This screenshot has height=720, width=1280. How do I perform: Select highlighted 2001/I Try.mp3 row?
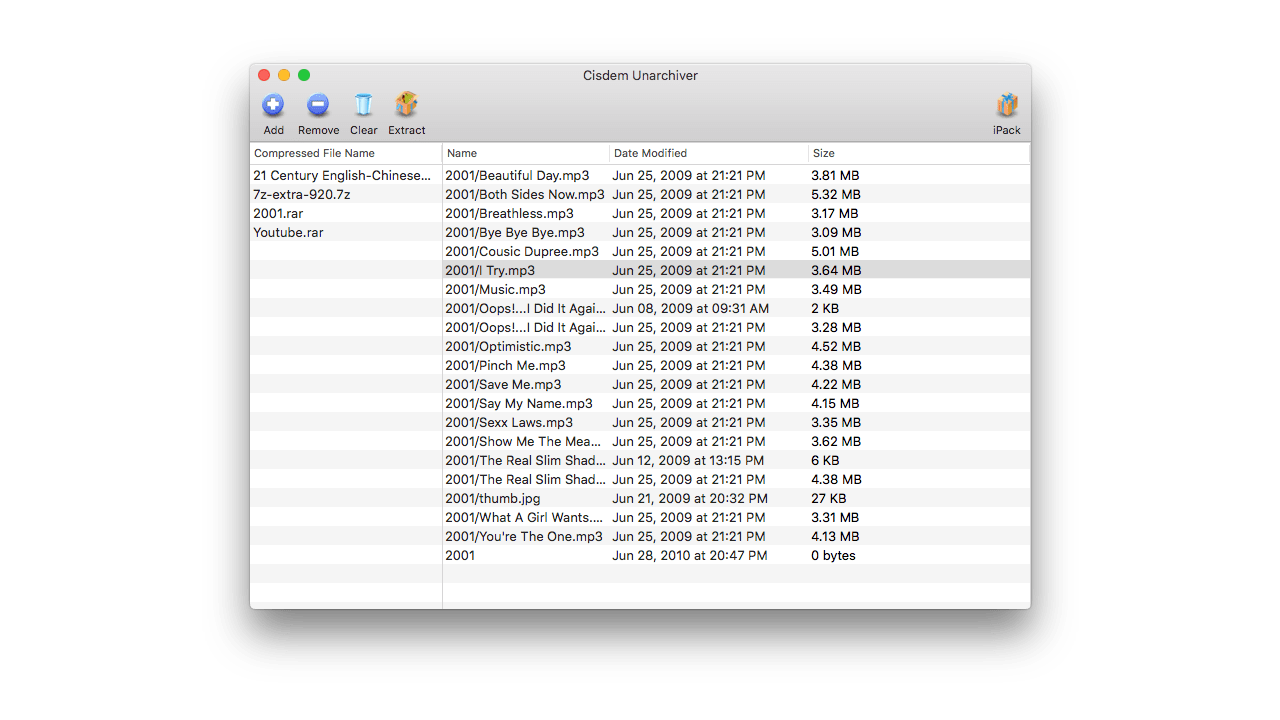(736, 270)
